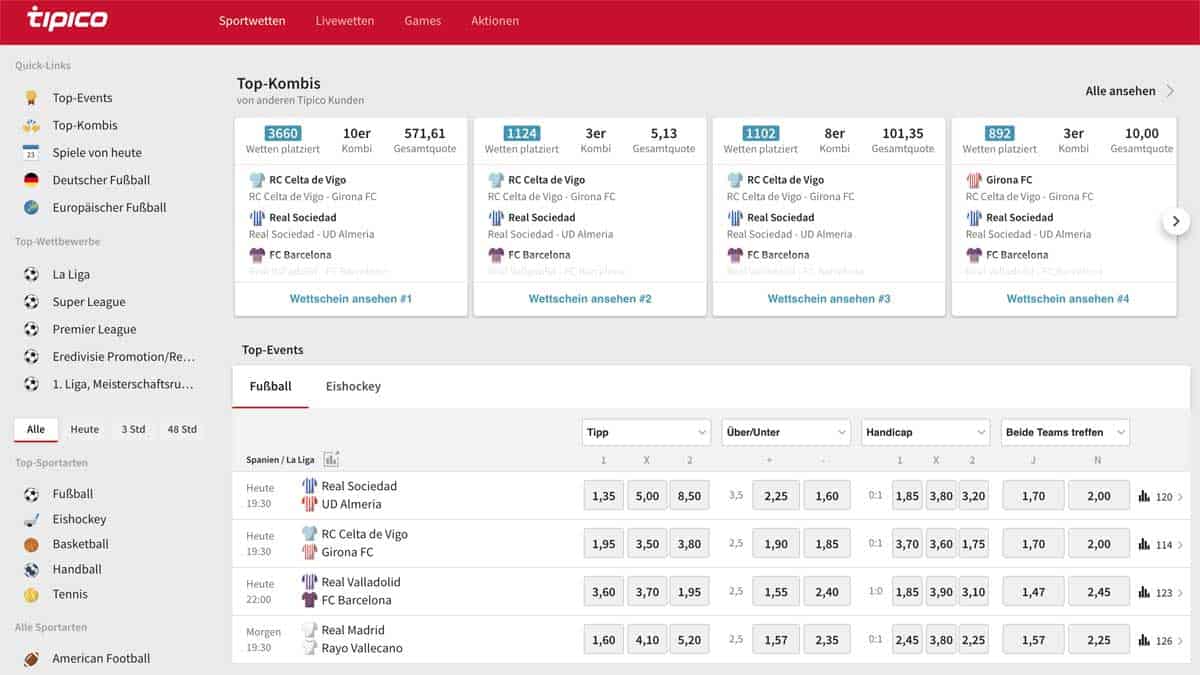Click Rayo Vallecano team name
The image size is (1200, 675).
[362, 648]
